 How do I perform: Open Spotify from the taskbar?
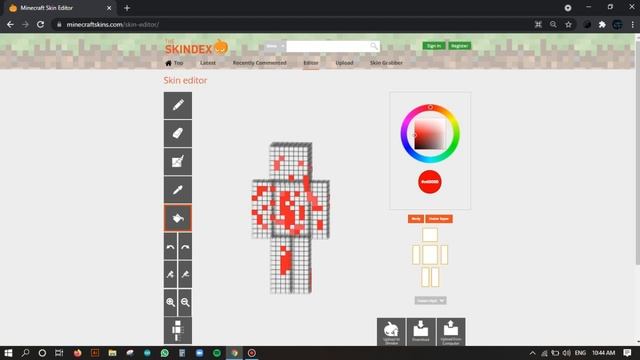[217, 353]
